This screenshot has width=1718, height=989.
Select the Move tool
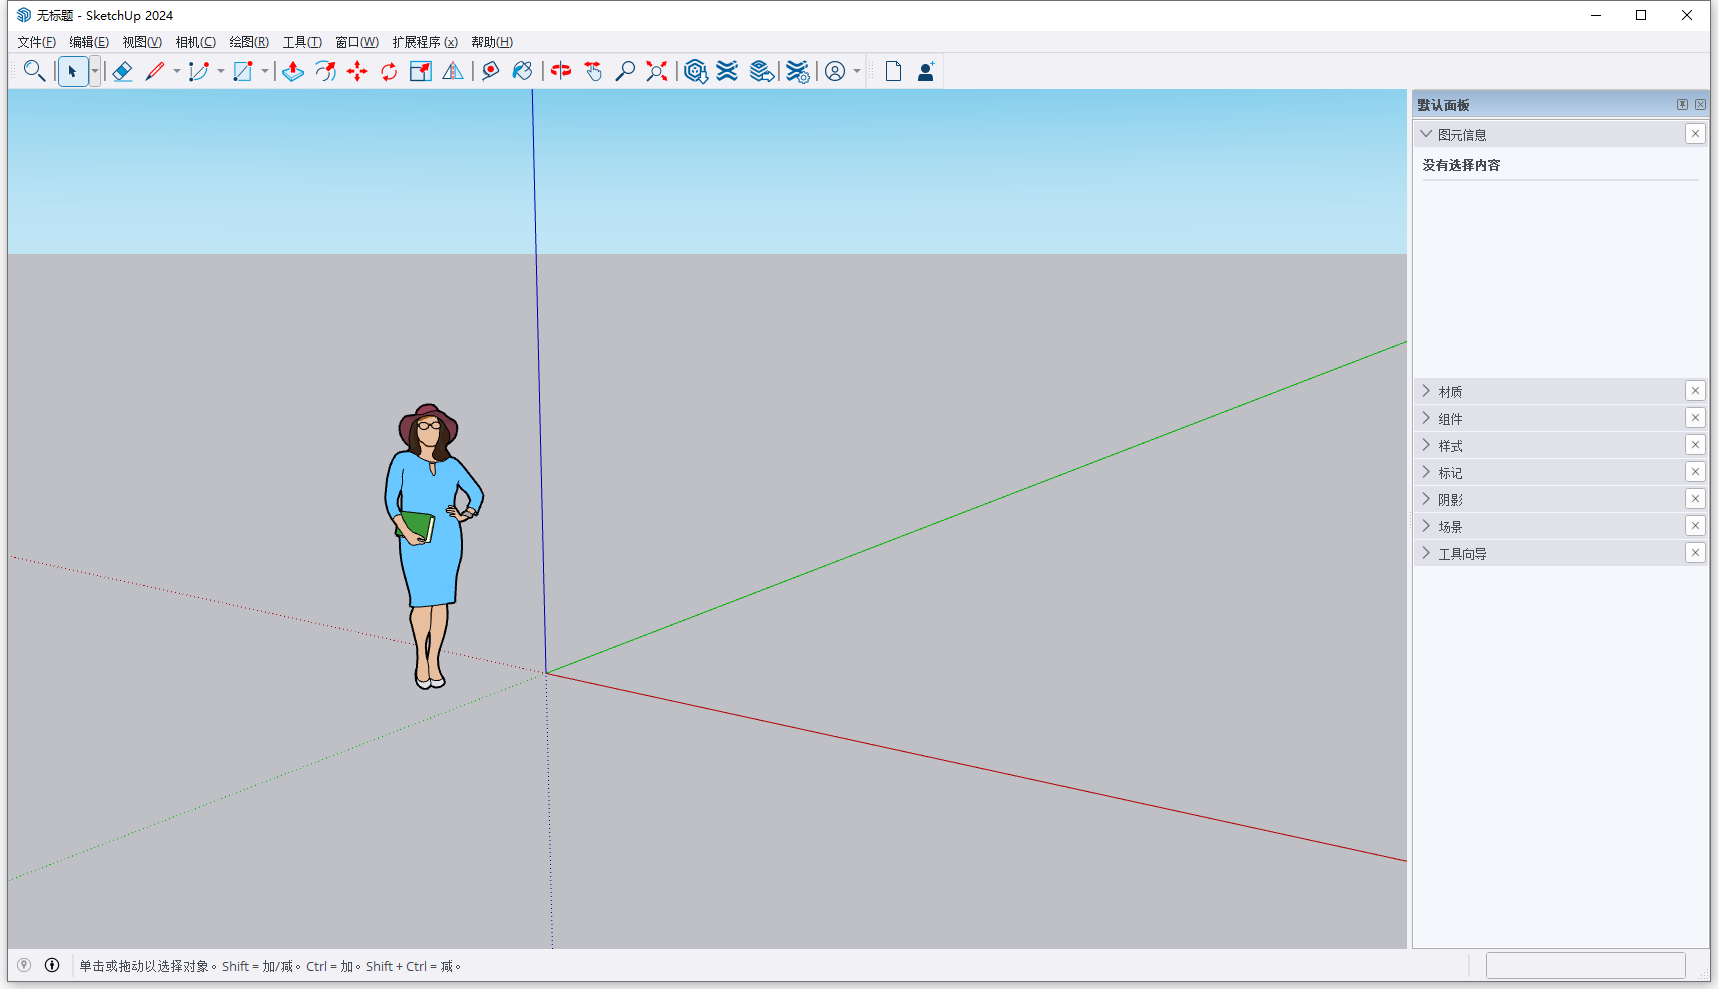click(x=357, y=71)
